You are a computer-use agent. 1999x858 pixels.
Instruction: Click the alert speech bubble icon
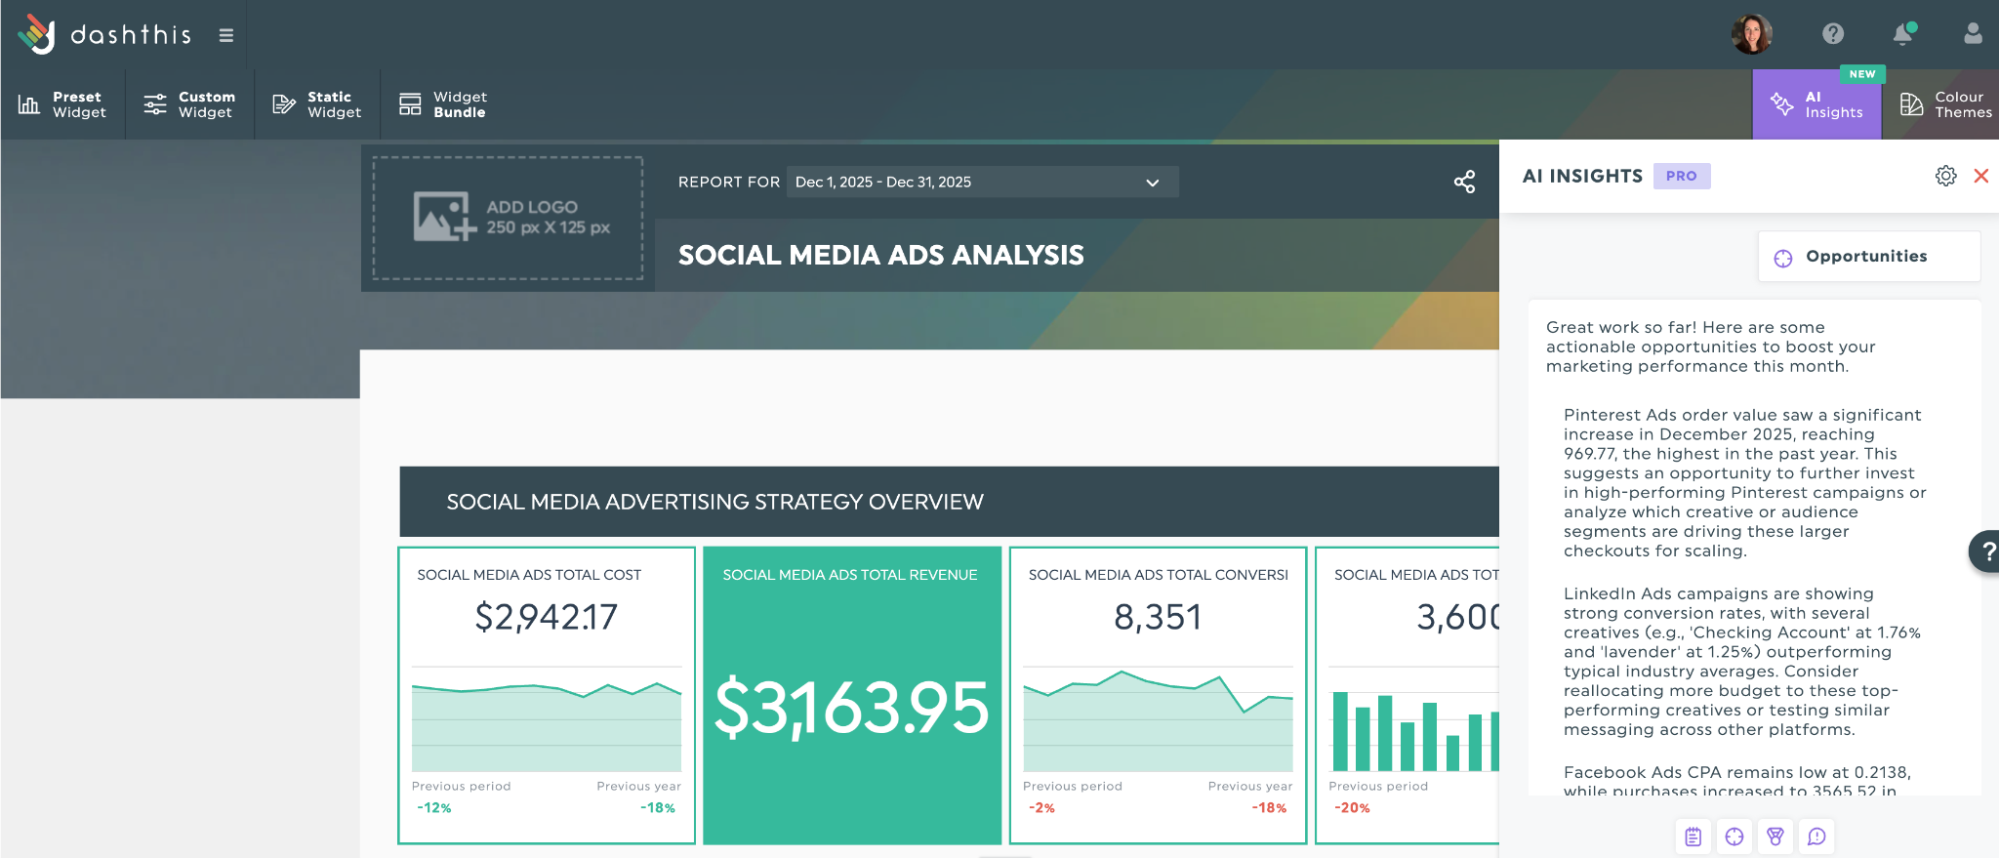pos(1817,836)
